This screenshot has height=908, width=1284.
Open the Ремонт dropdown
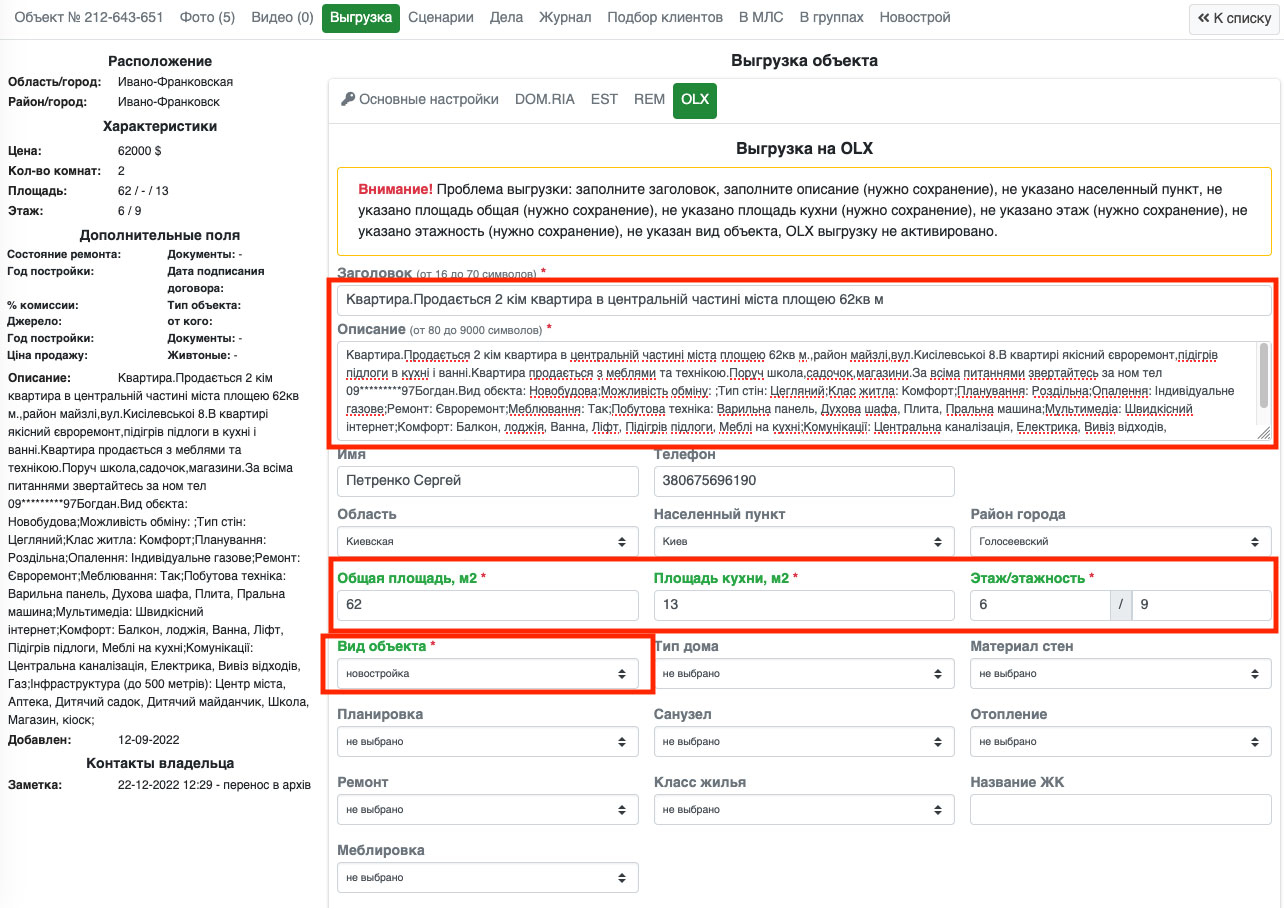coord(488,810)
